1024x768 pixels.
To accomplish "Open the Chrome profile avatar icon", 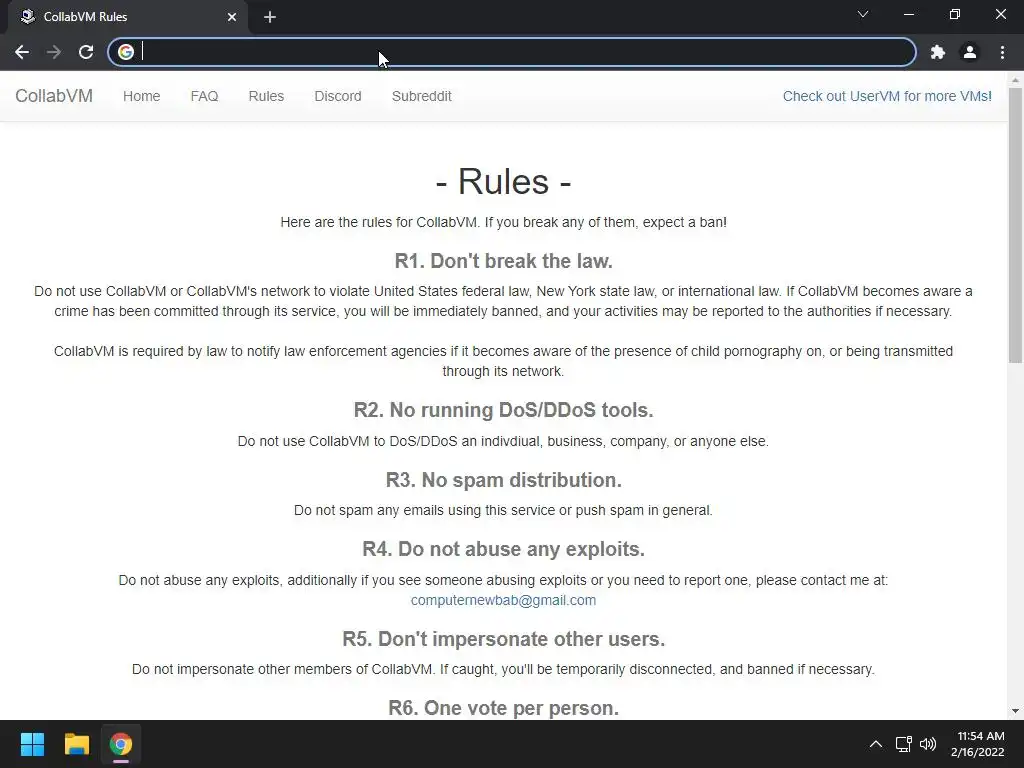I will click(970, 52).
